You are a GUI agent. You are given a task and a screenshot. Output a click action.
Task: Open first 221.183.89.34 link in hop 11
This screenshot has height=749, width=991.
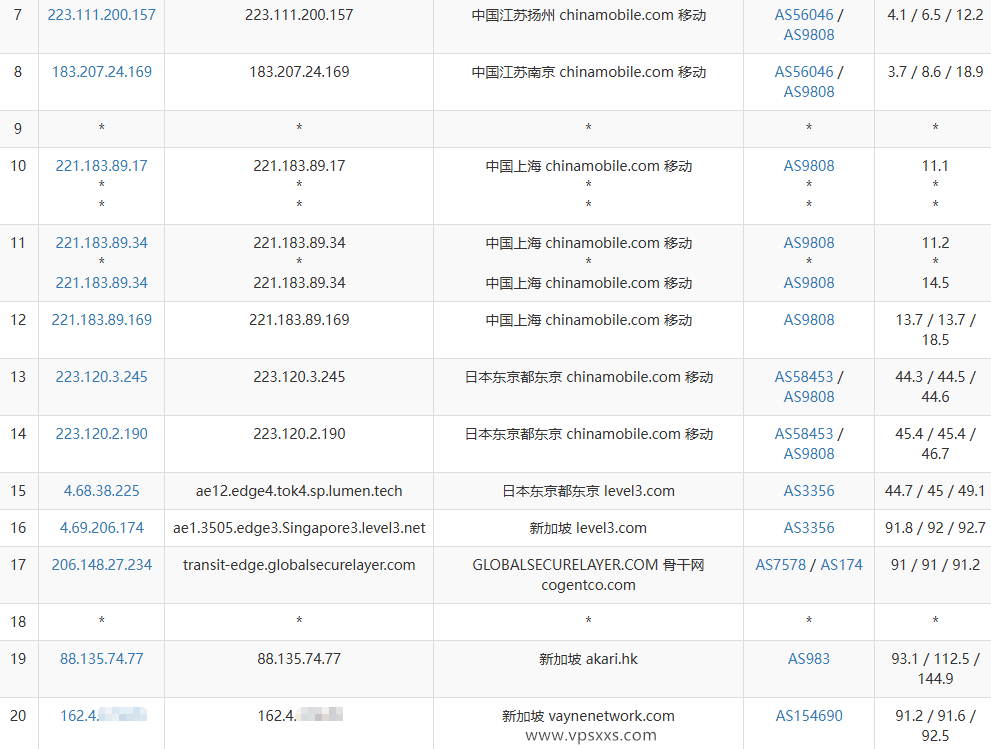[102, 243]
